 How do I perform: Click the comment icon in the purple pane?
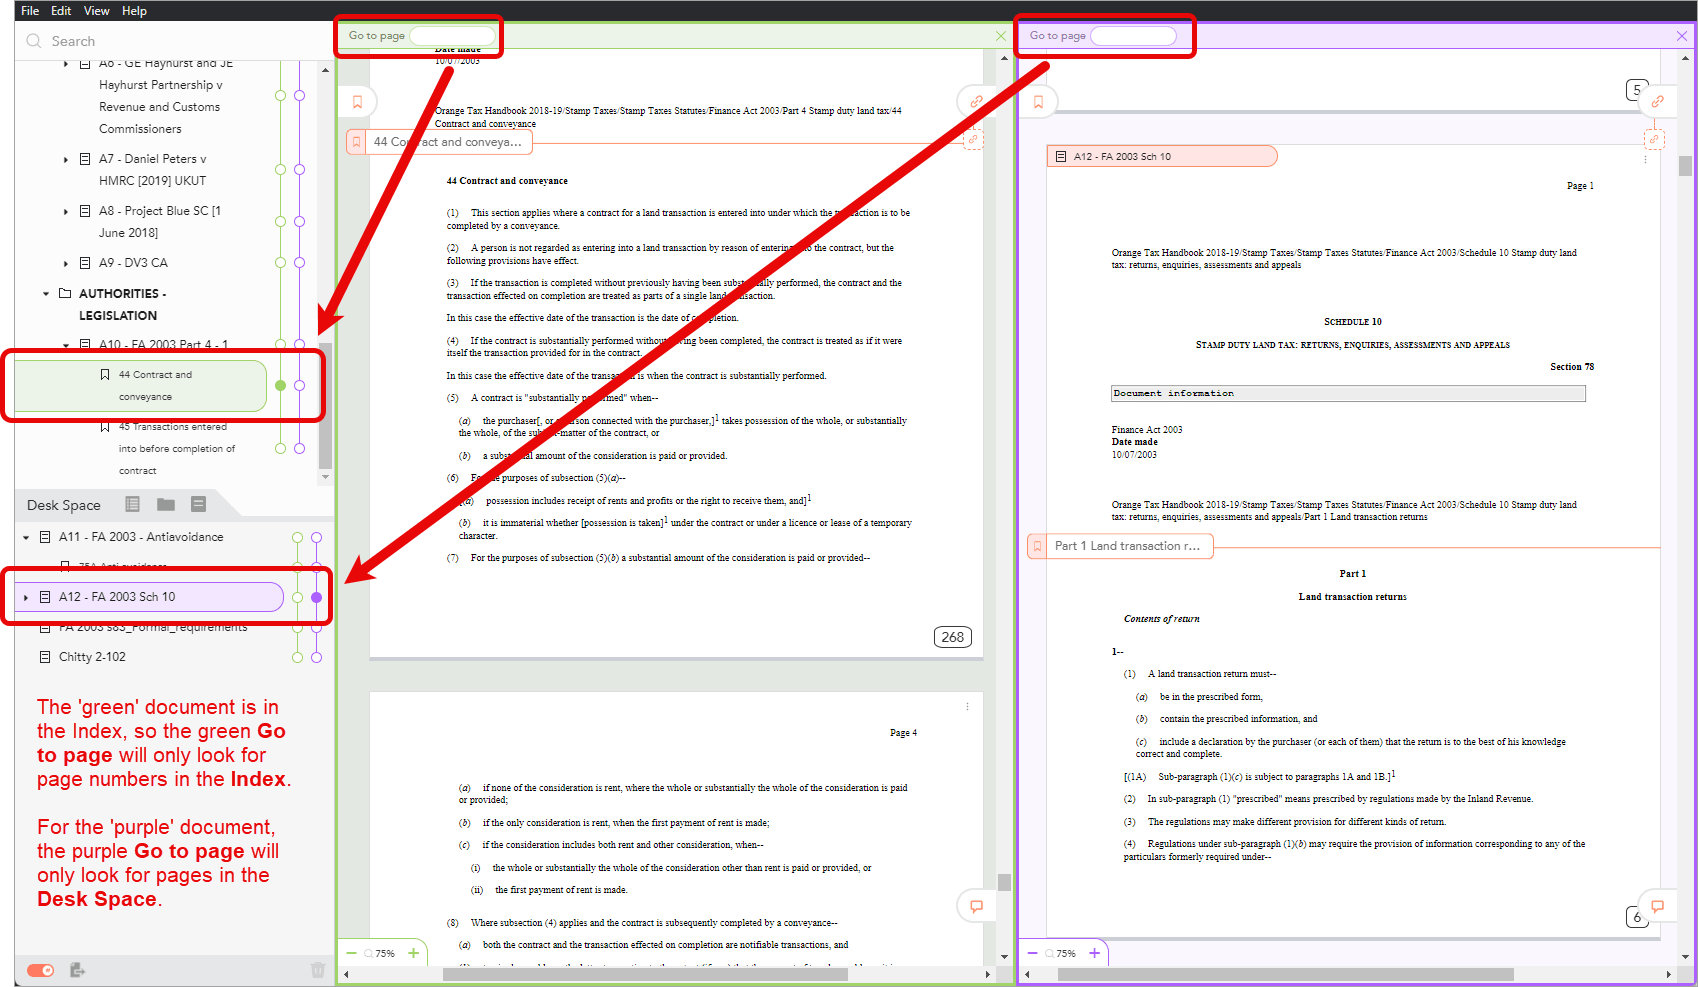tap(1657, 906)
